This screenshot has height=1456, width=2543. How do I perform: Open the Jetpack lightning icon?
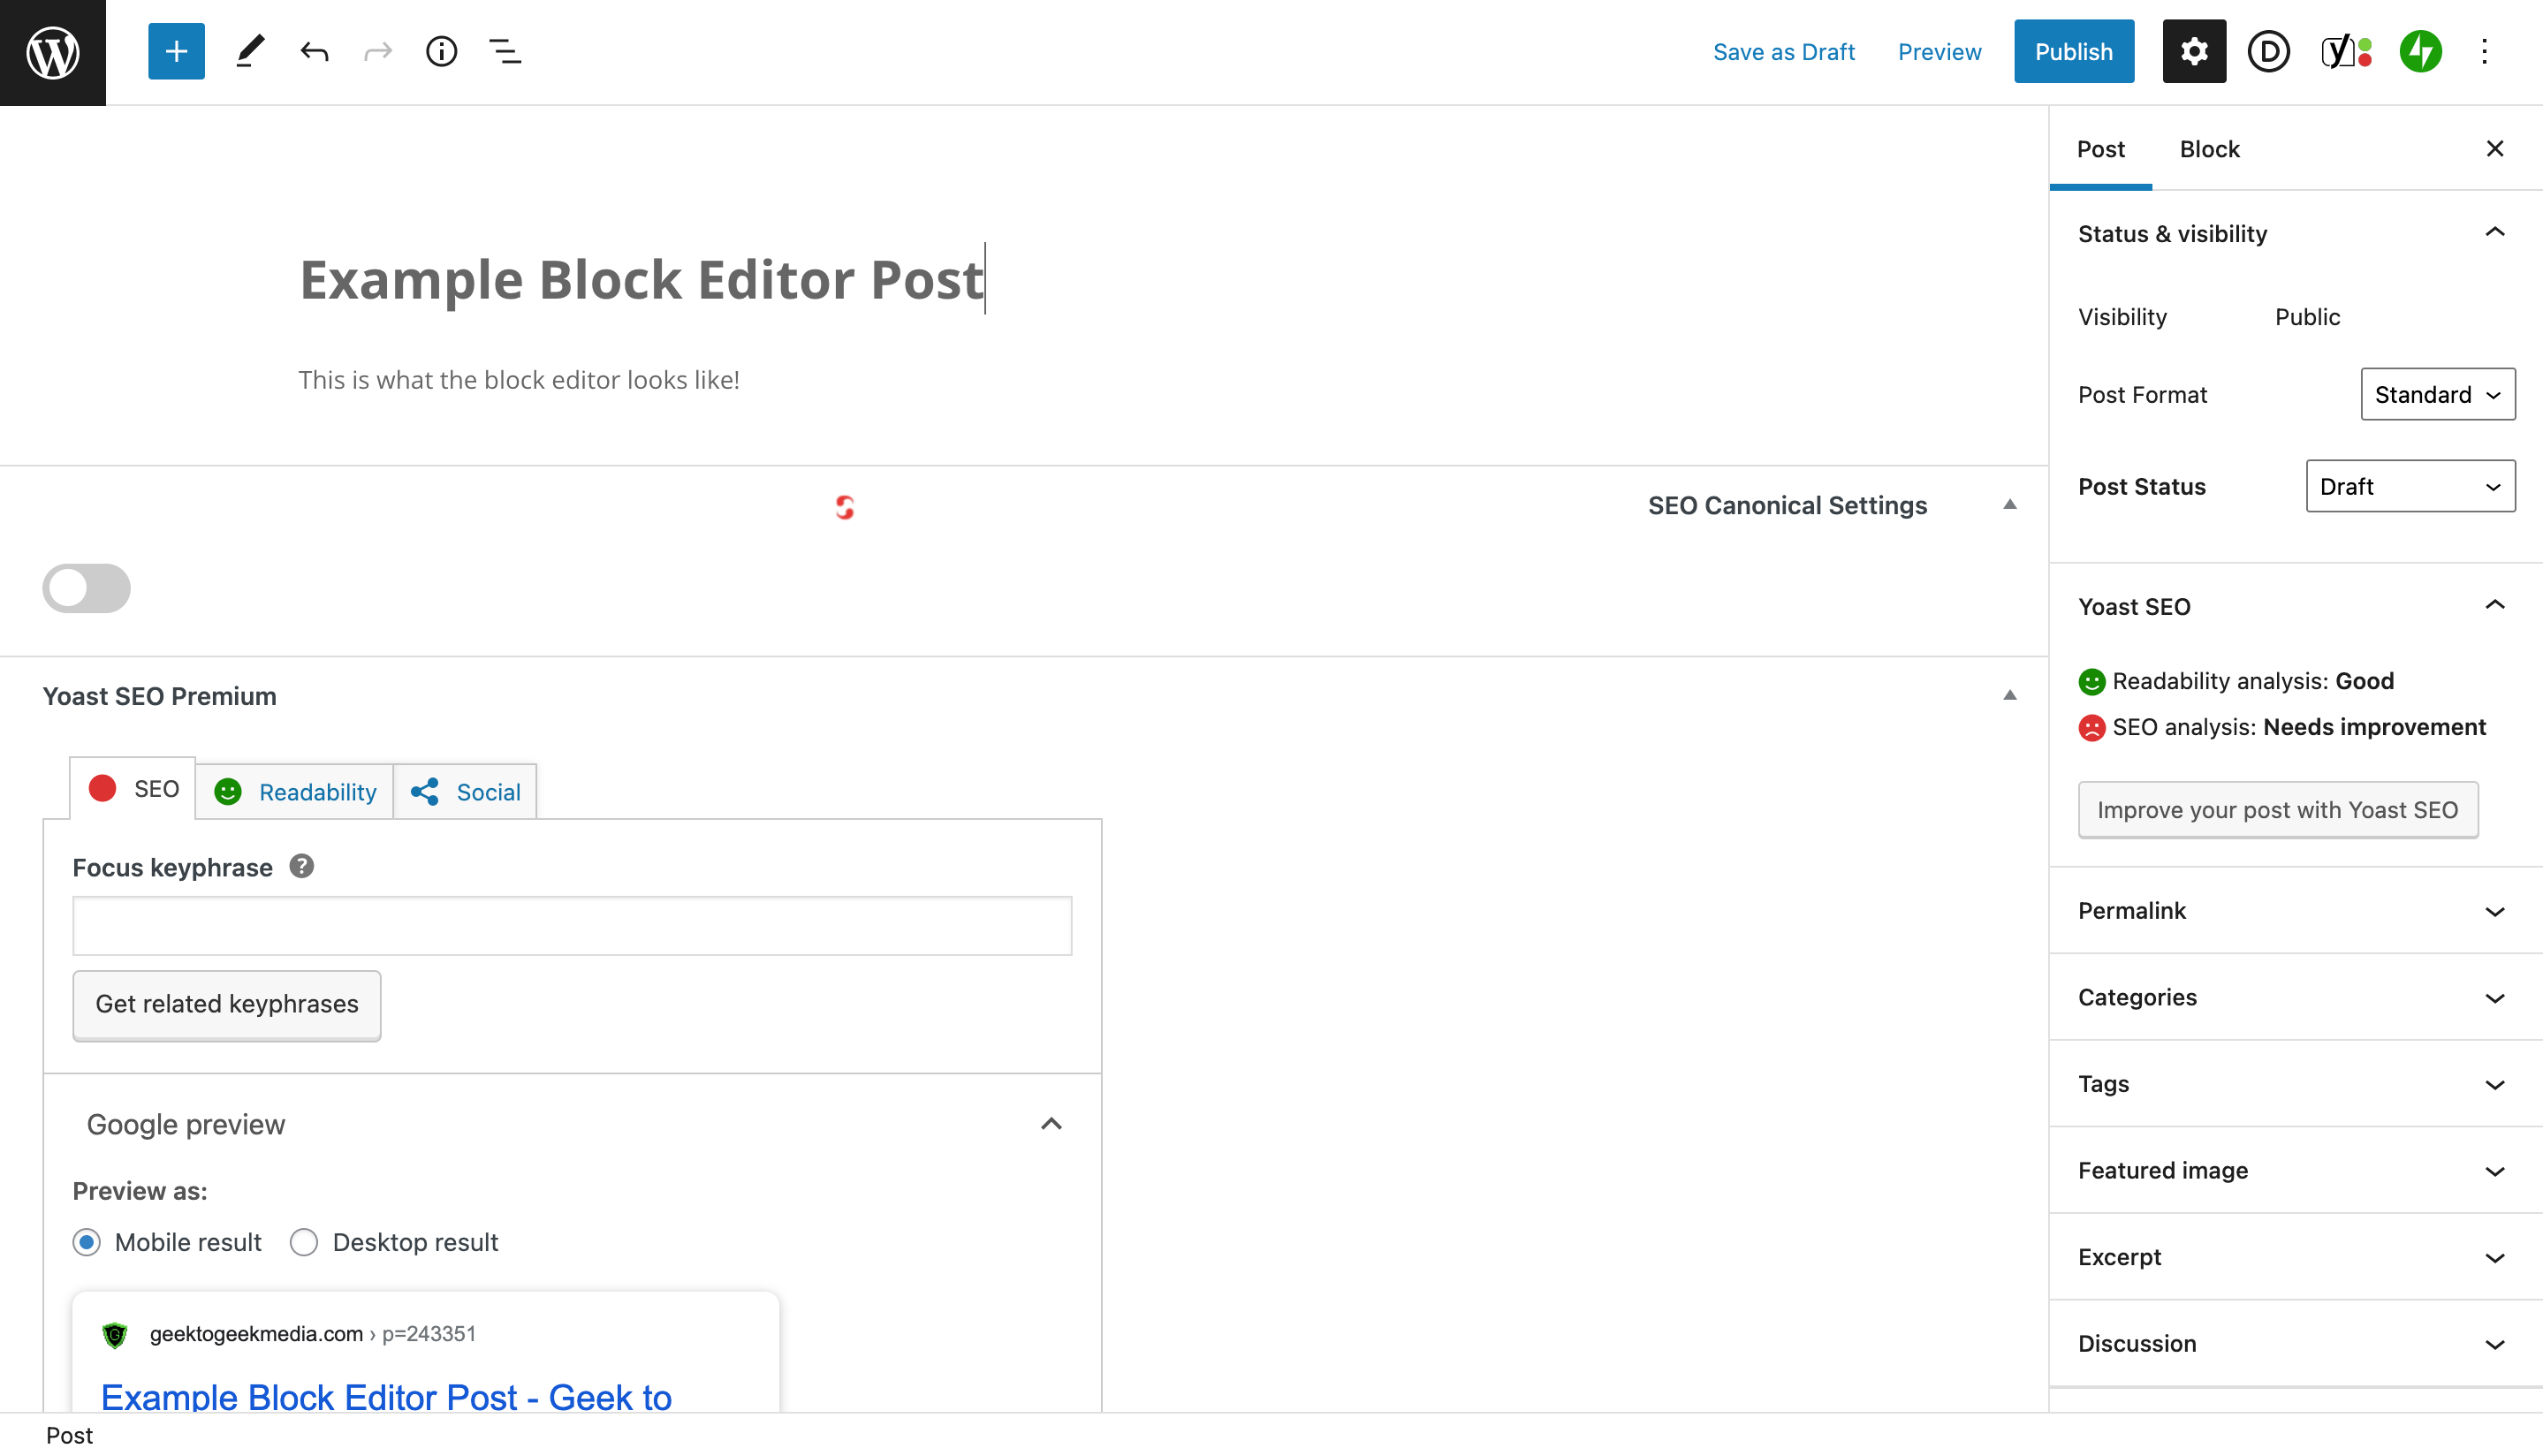pyautogui.click(x=2420, y=51)
